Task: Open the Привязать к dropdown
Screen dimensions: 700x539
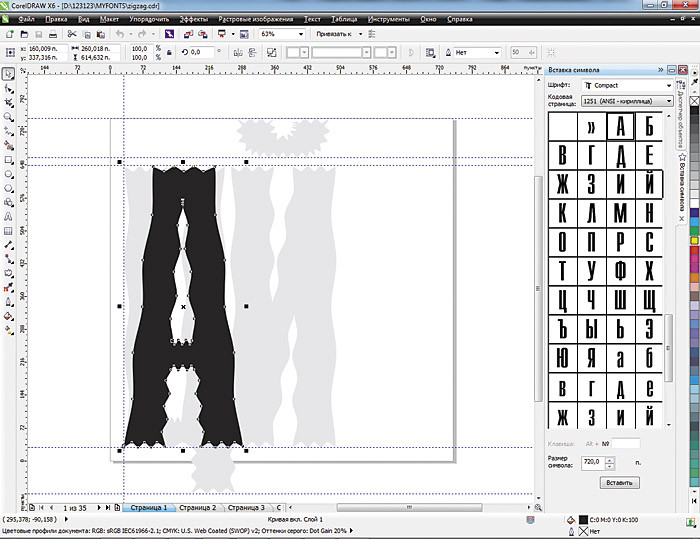Action: click(x=360, y=34)
